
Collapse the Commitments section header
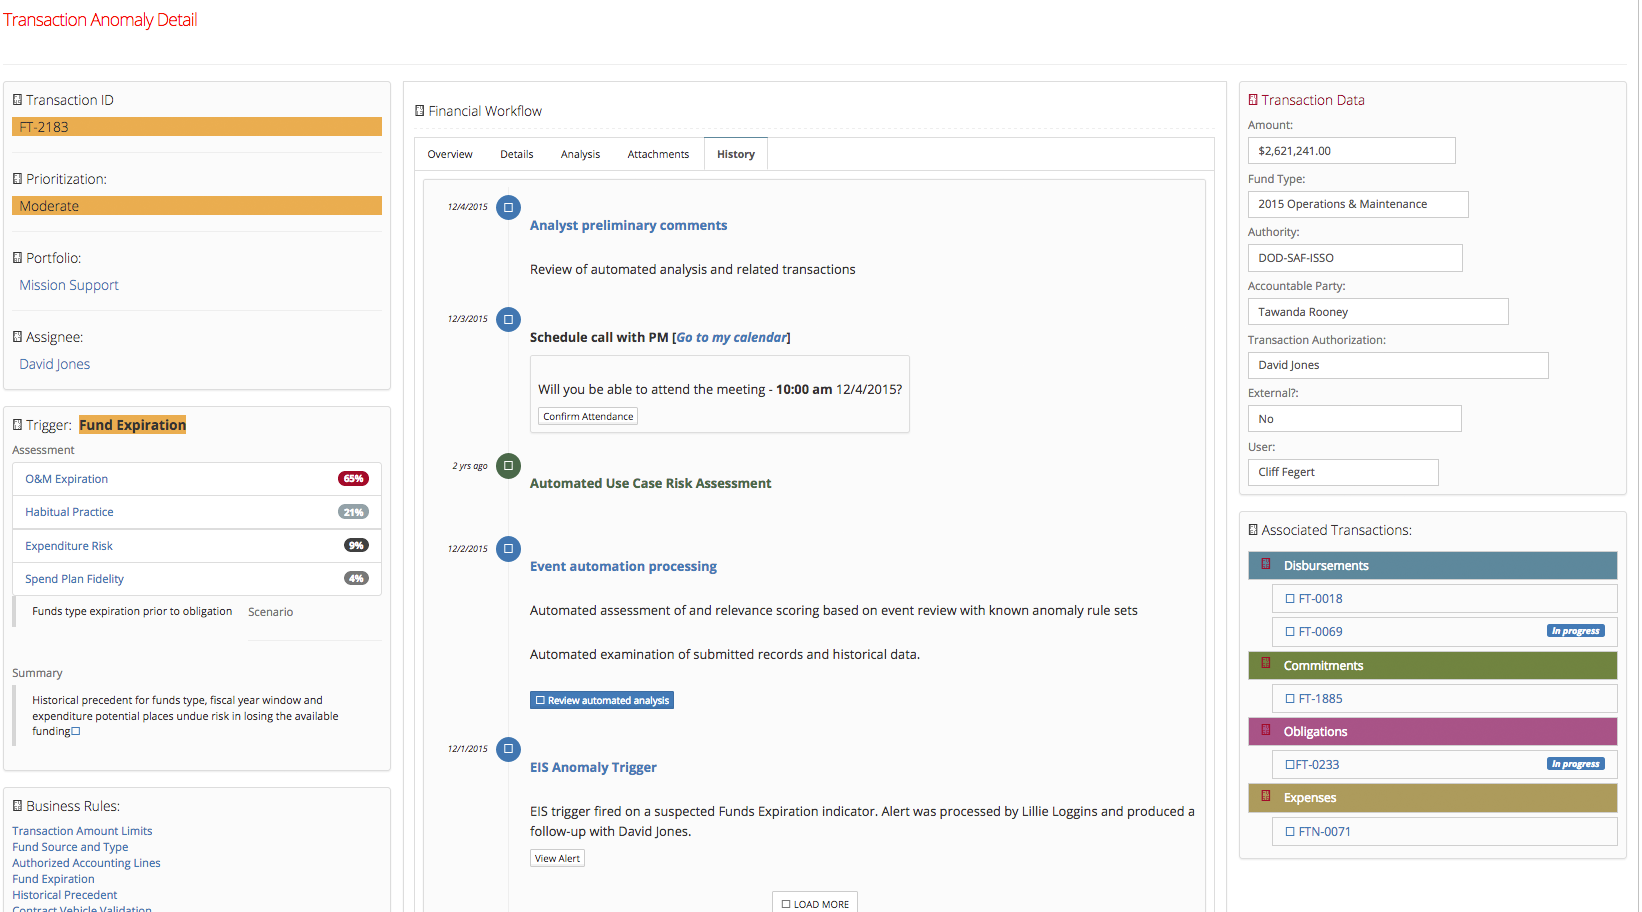1432,665
